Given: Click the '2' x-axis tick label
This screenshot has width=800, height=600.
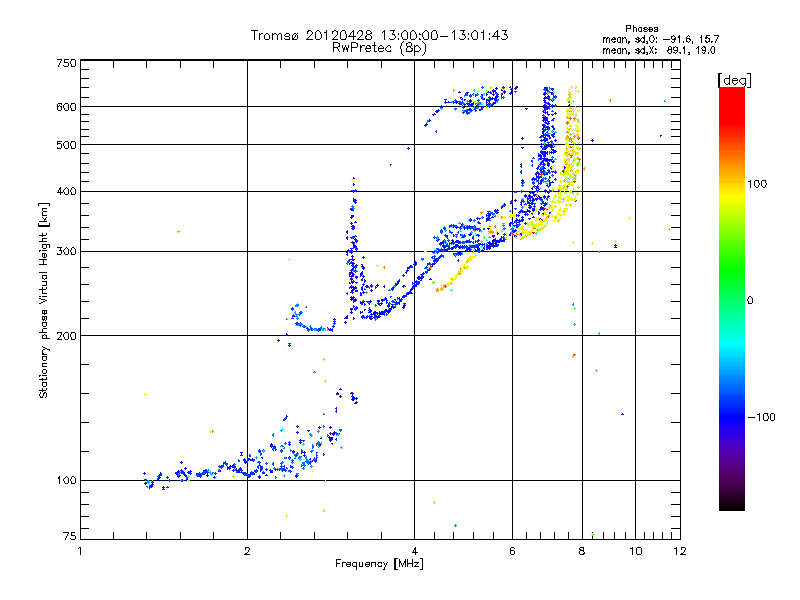Looking at the screenshot, I should click(x=247, y=551).
